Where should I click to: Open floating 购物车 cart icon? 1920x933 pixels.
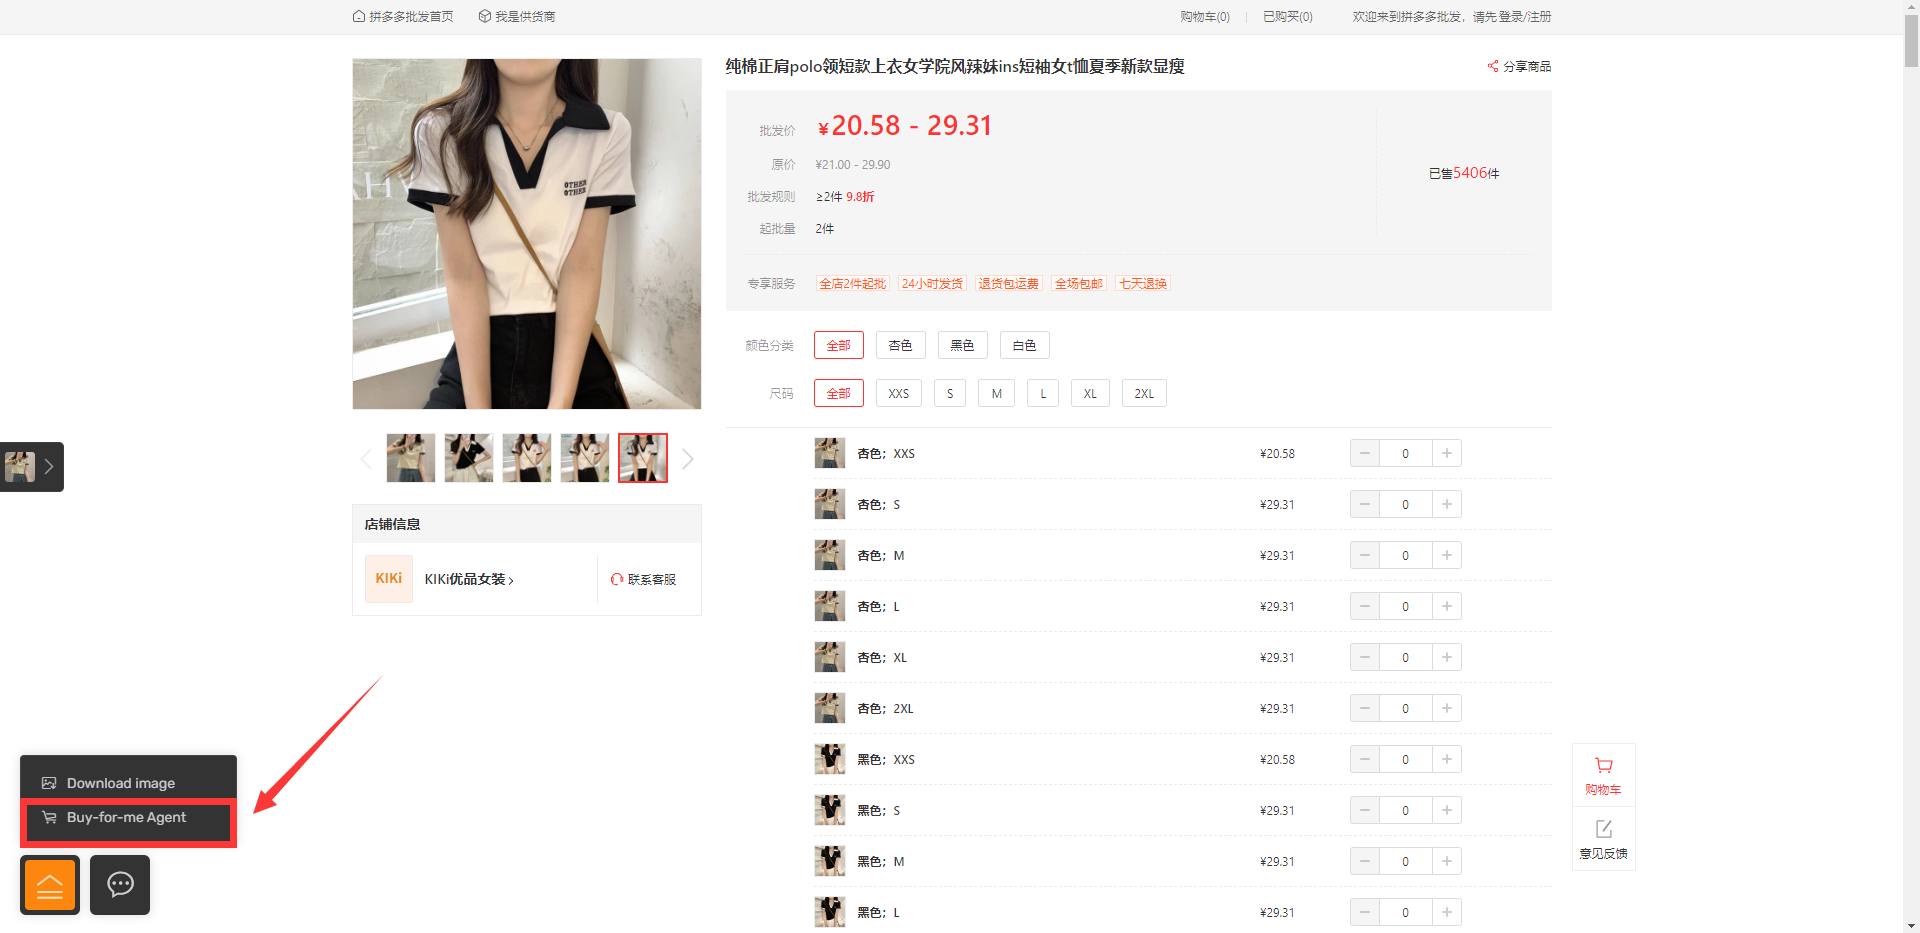click(x=1603, y=776)
